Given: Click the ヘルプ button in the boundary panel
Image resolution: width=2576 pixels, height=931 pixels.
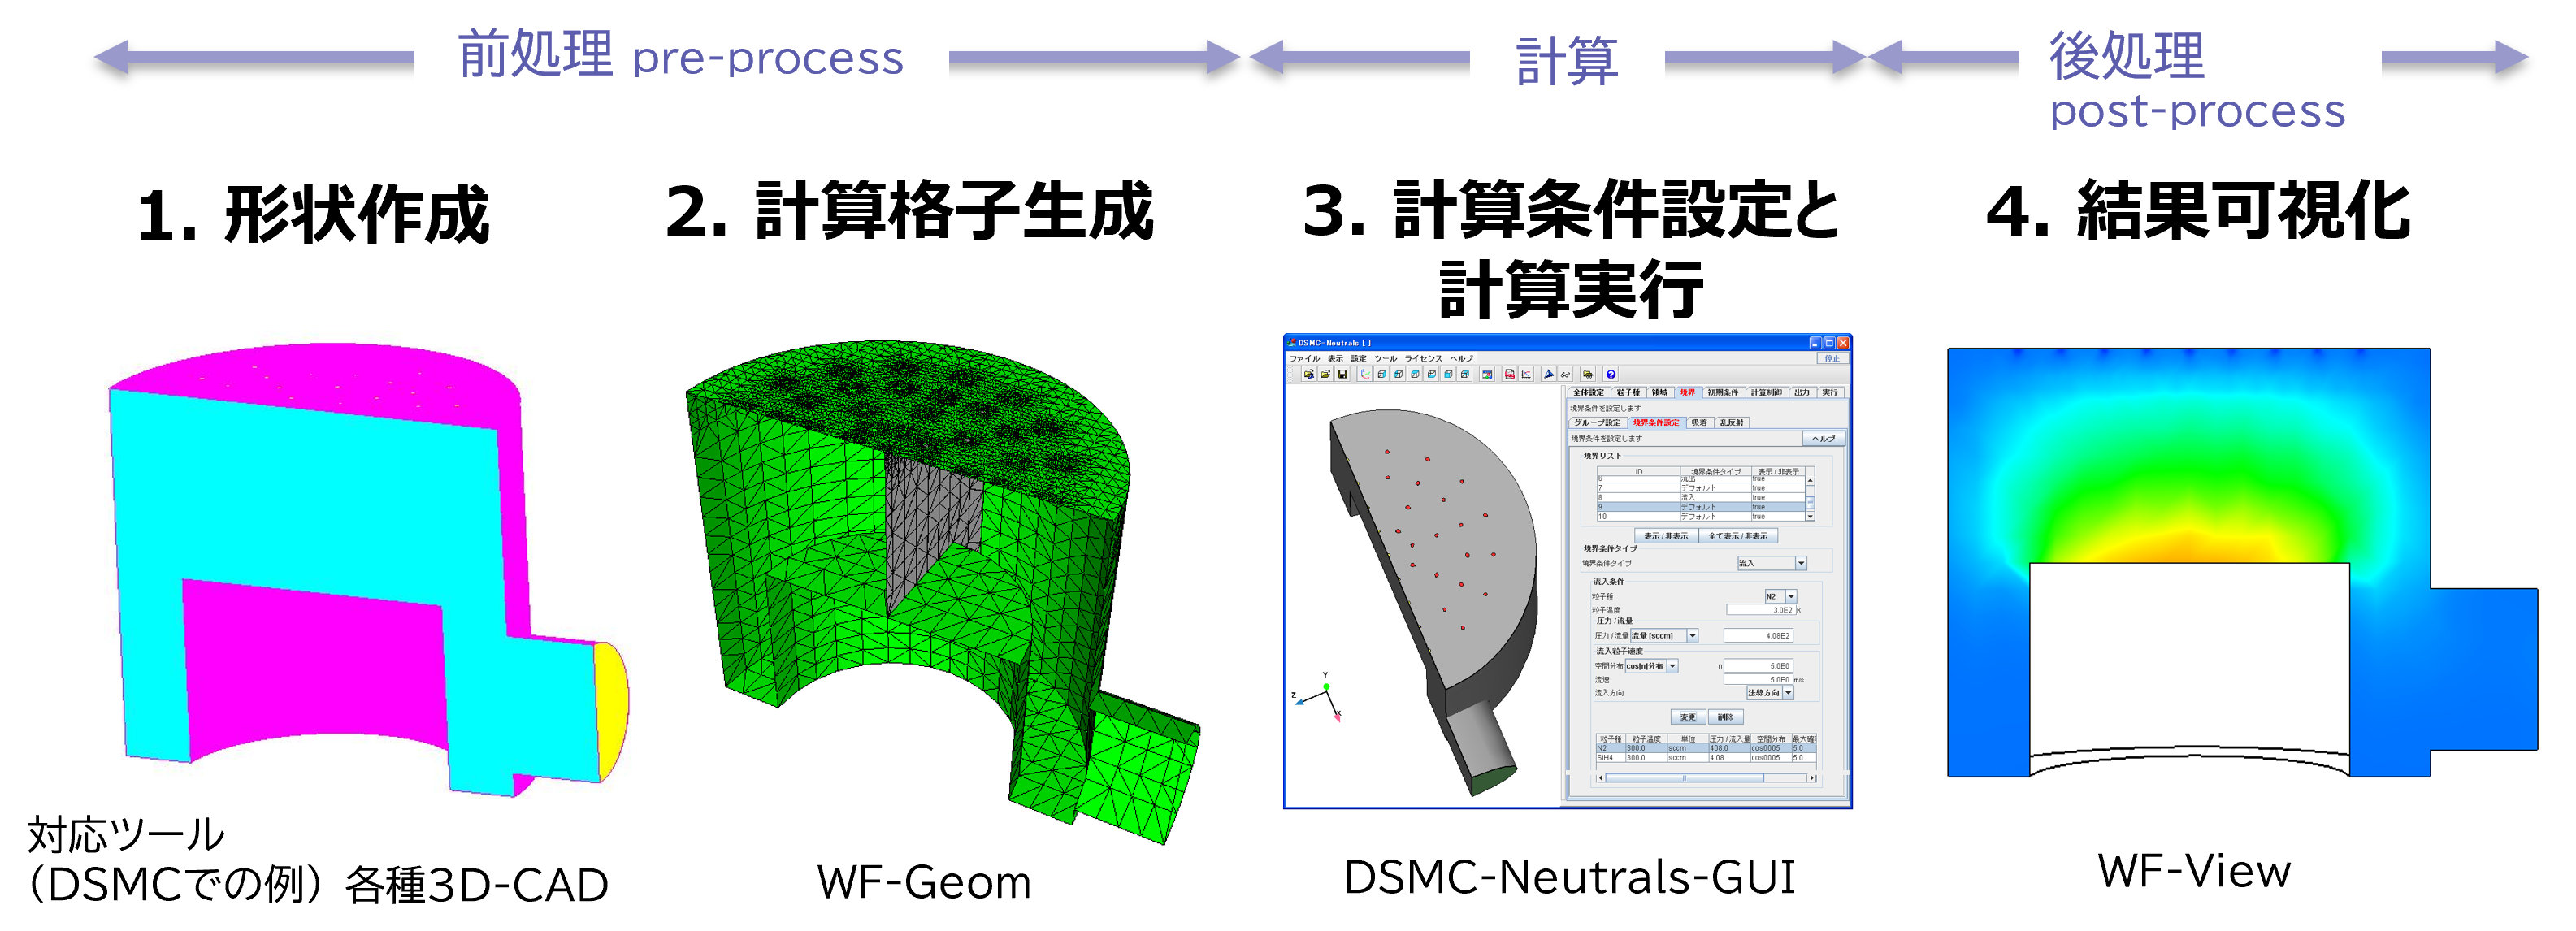Looking at the screenshot, I should [x=1824, y=439].
